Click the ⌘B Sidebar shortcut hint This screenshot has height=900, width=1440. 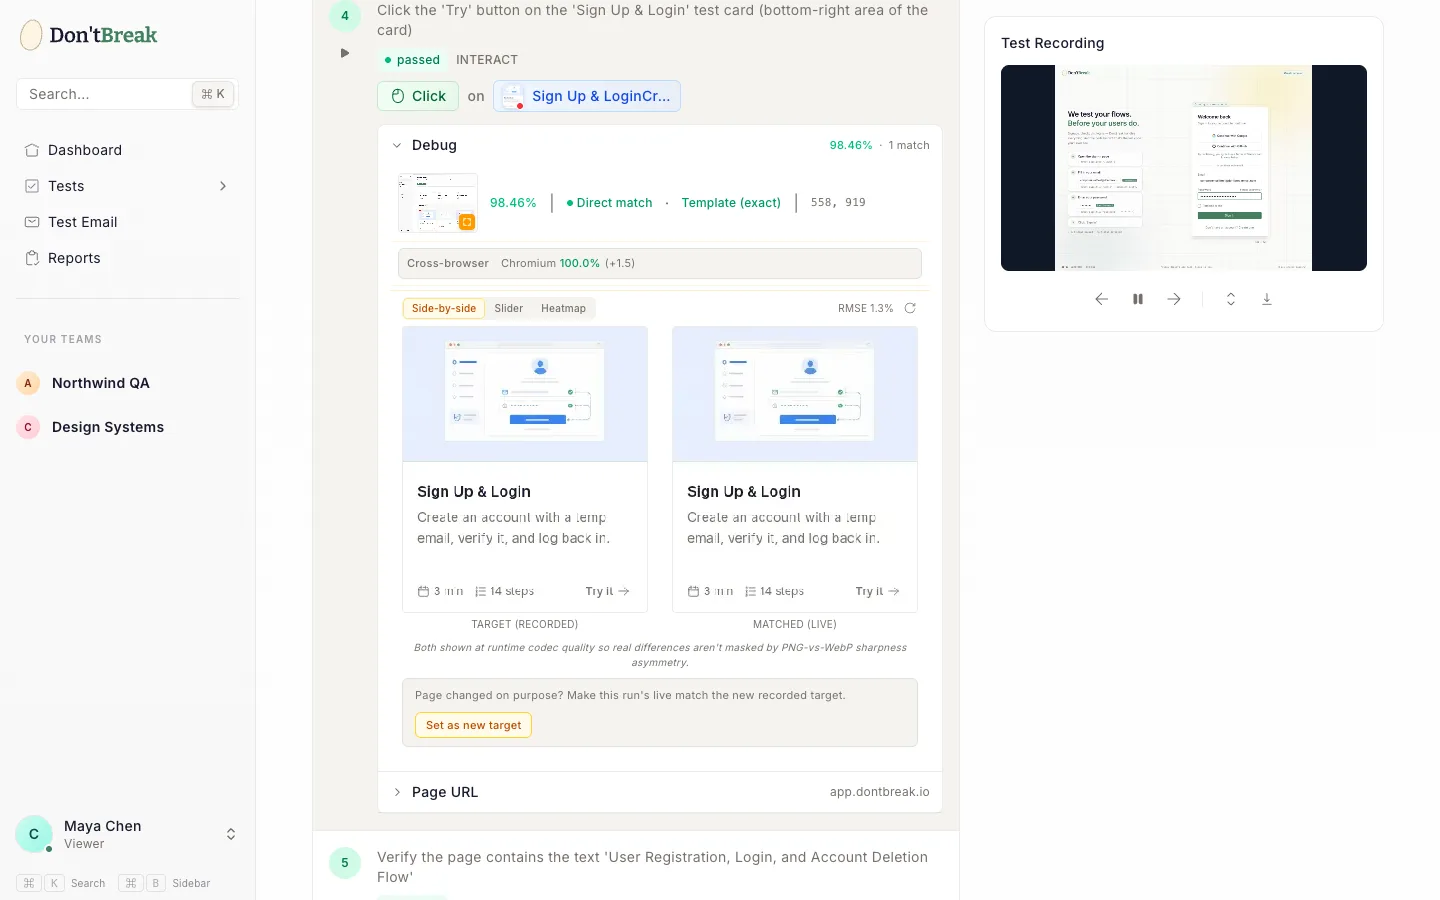click(x=164, y=883)
